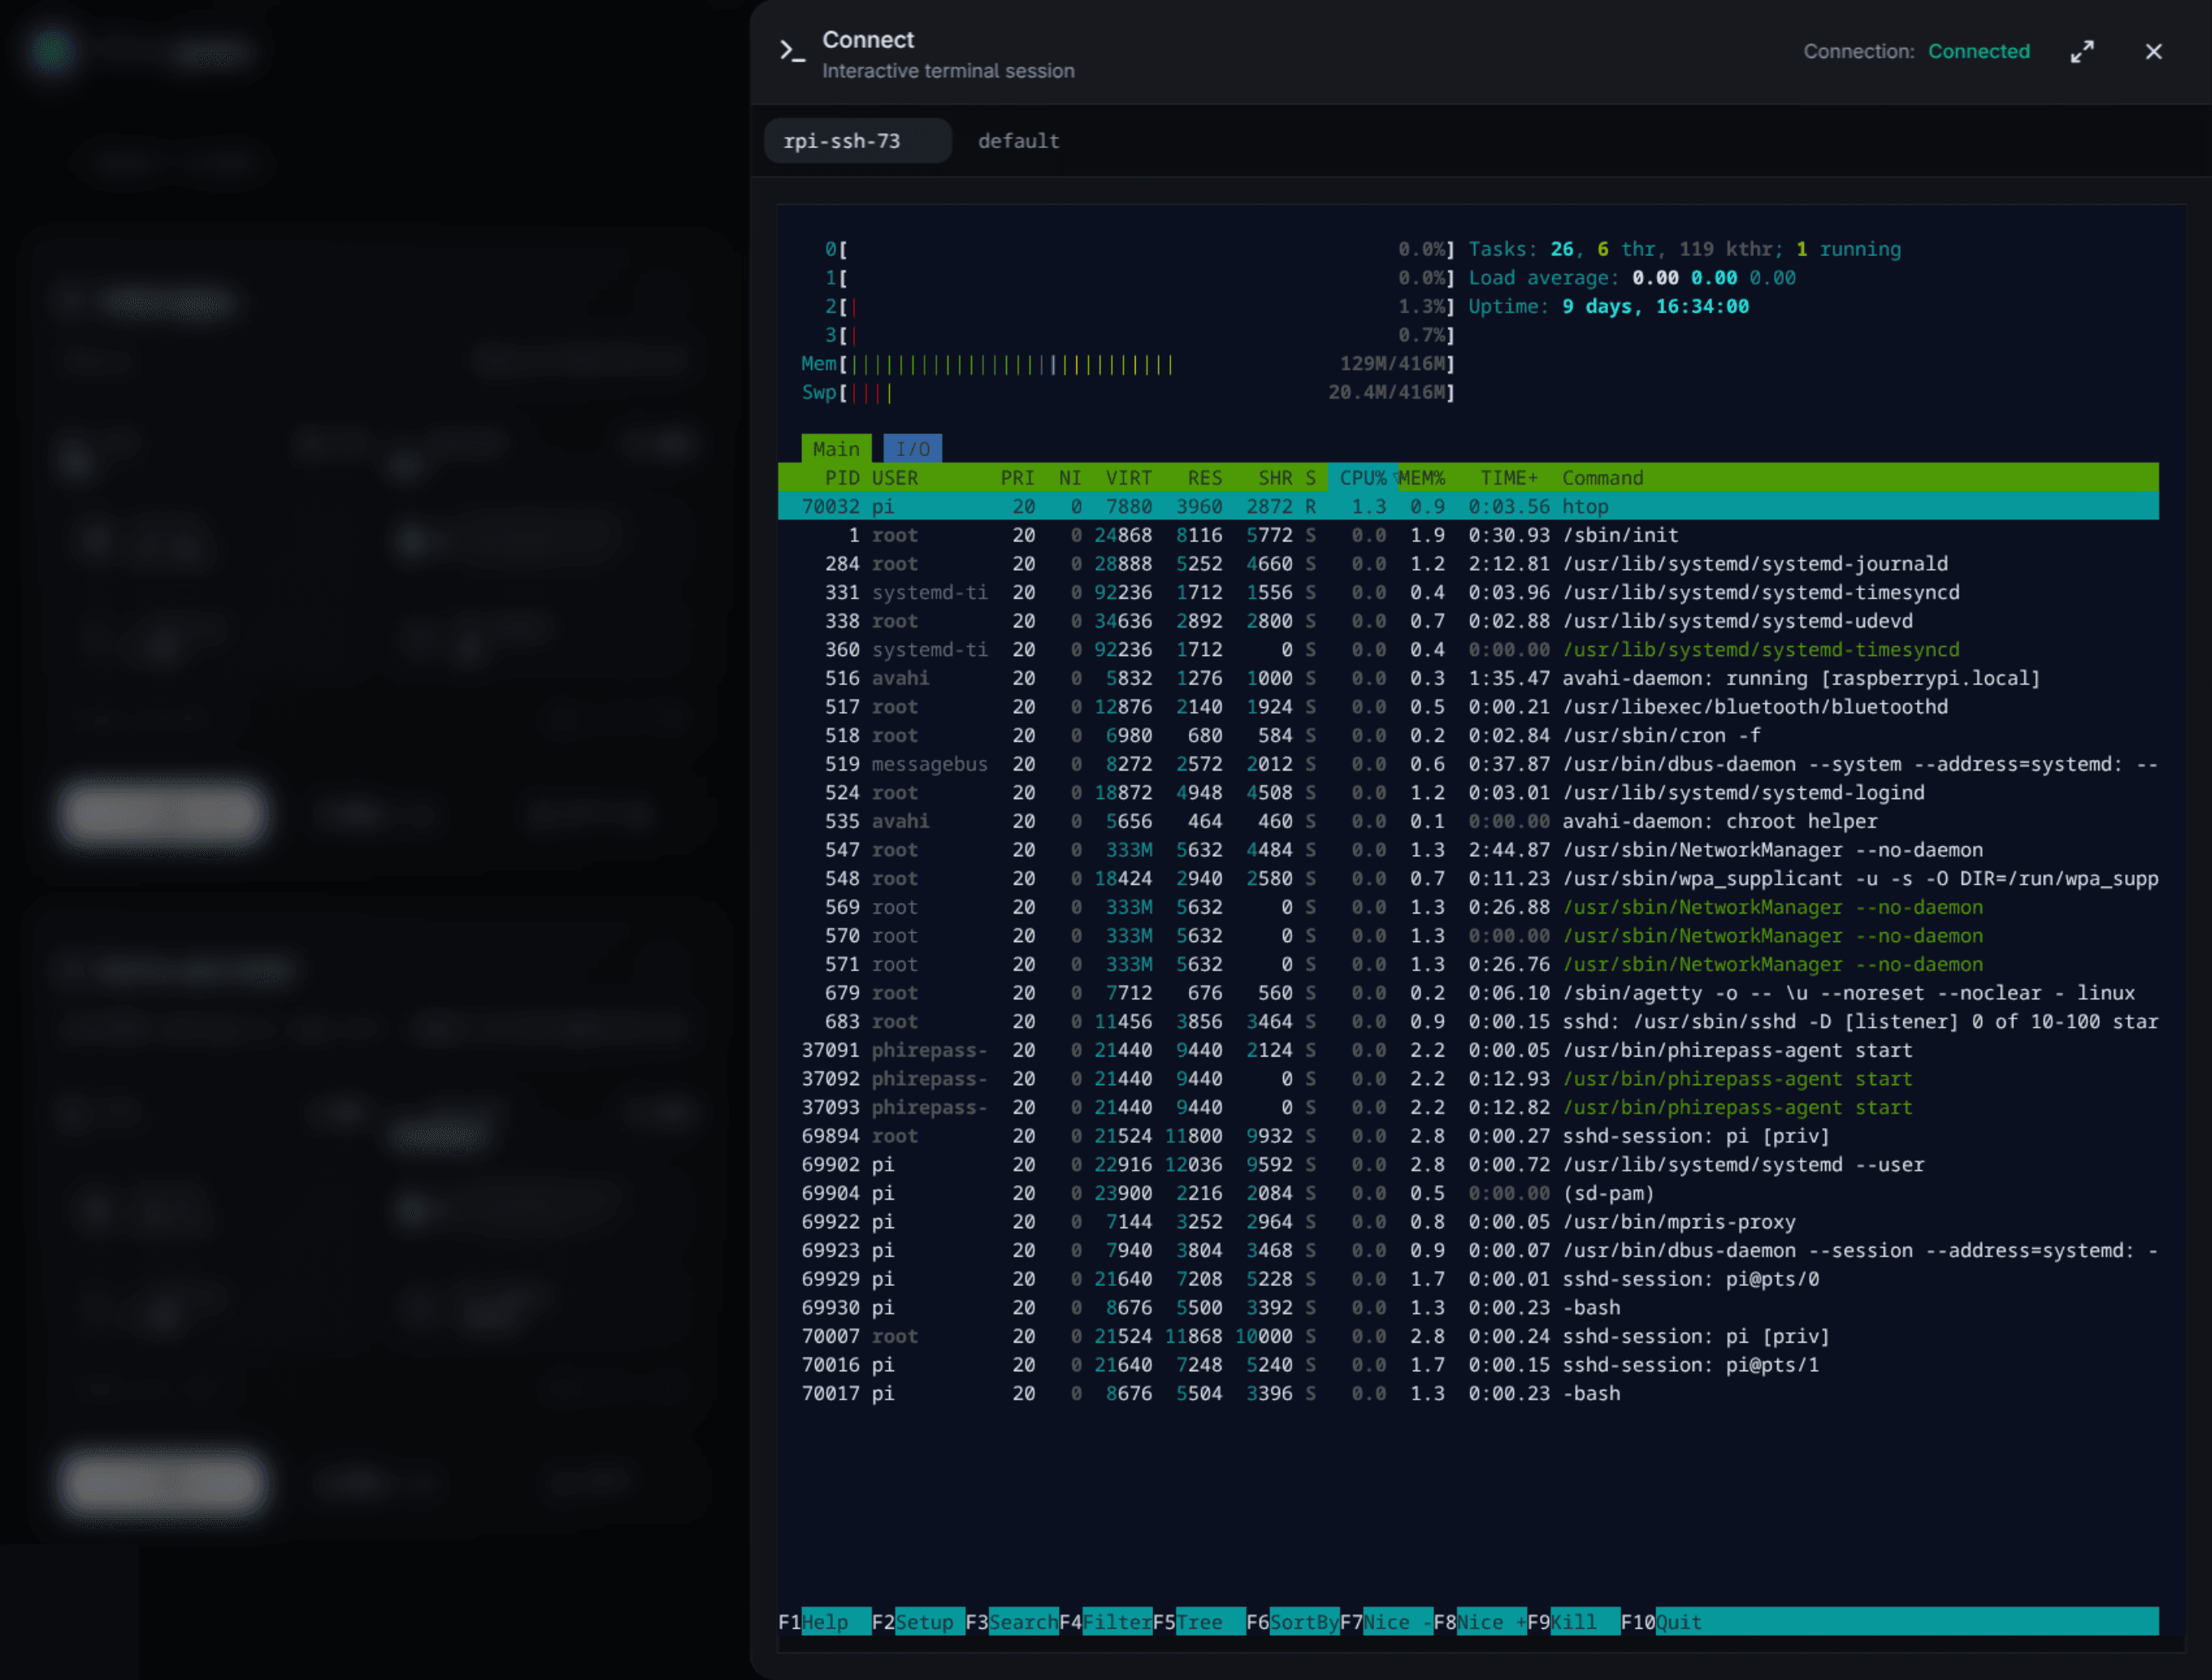2212x1680 pixels.
Task: Select the -bash row PID 70017
Action: point(1468,1394)
